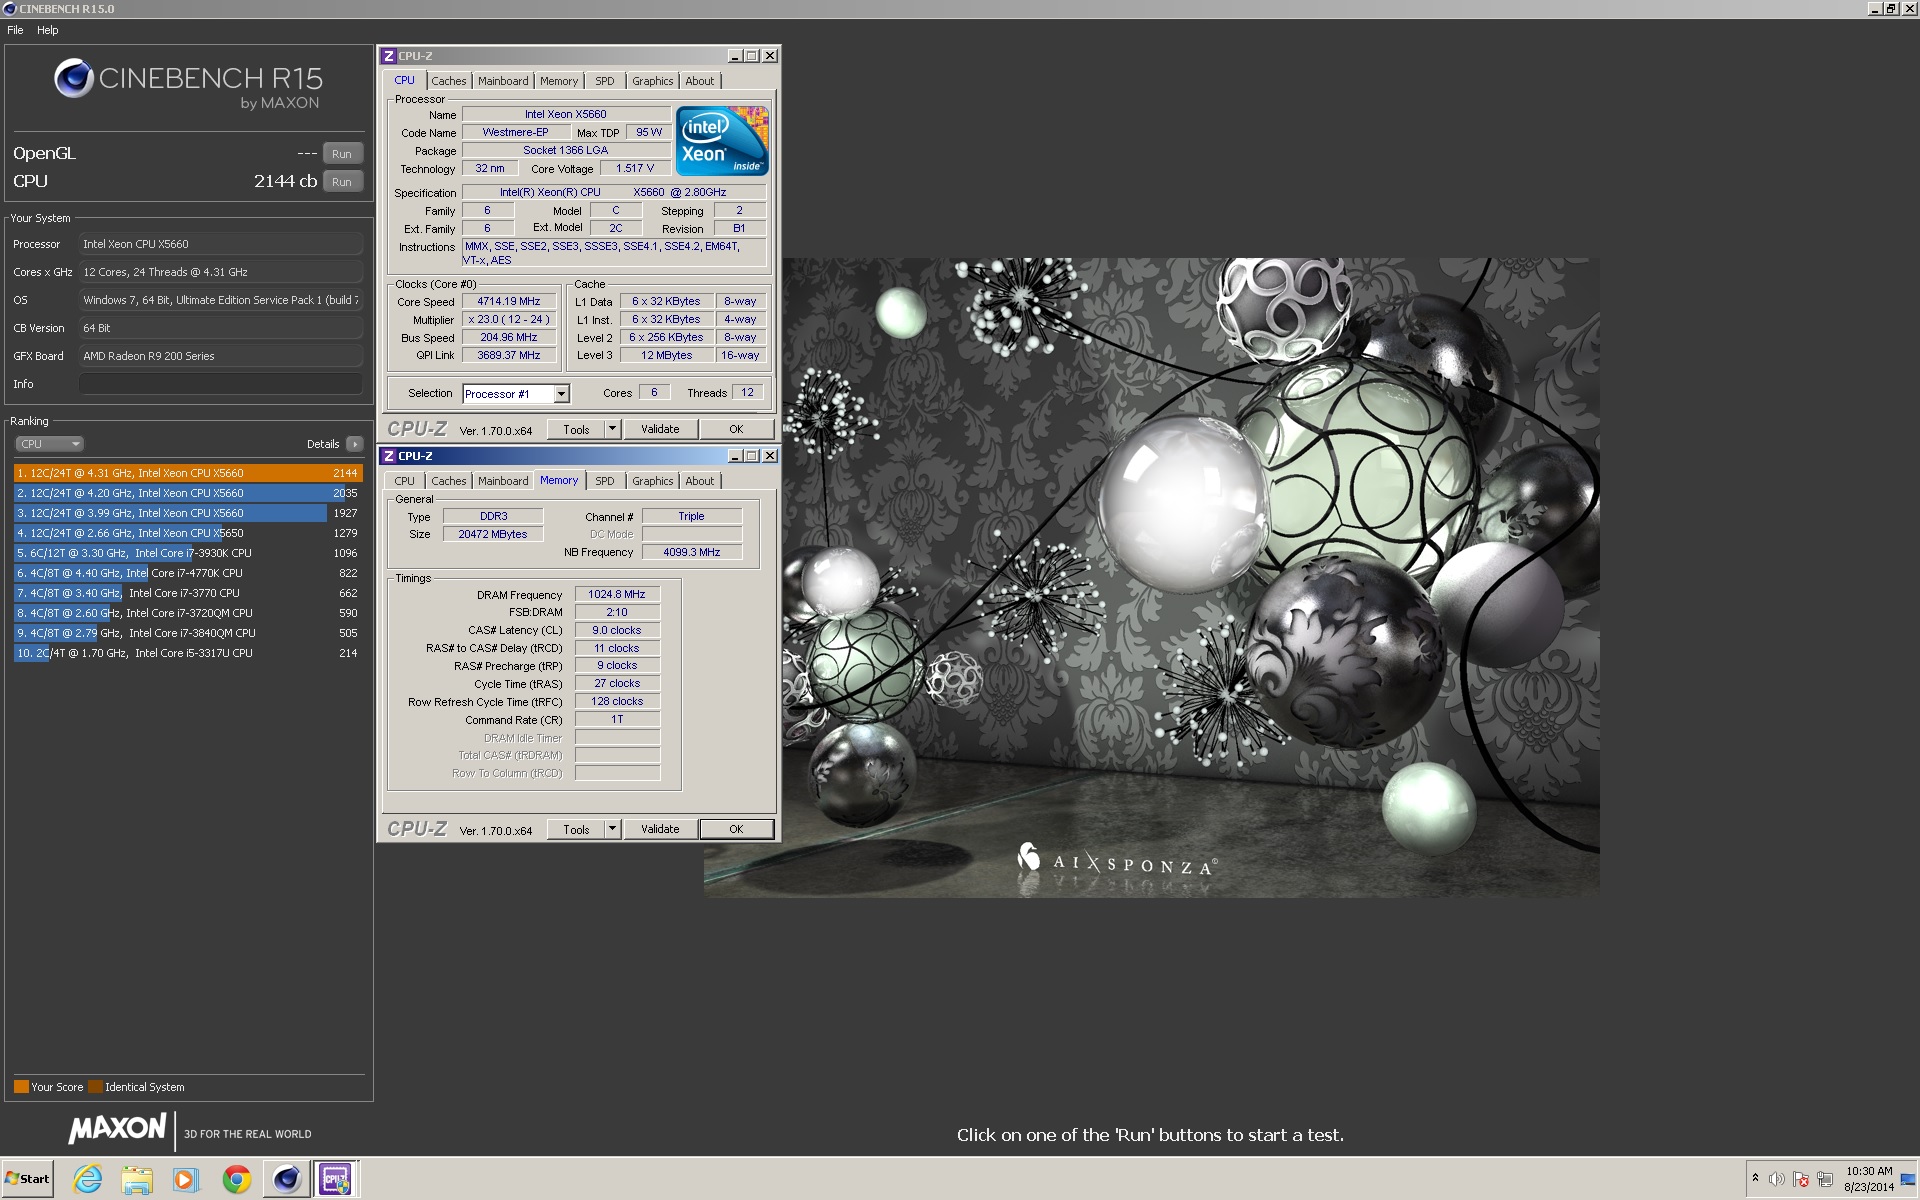The image size is (1920, 1200).
Task: Expand Tools arrow in lower CPU-Z
Action: [x=612, y=829]
